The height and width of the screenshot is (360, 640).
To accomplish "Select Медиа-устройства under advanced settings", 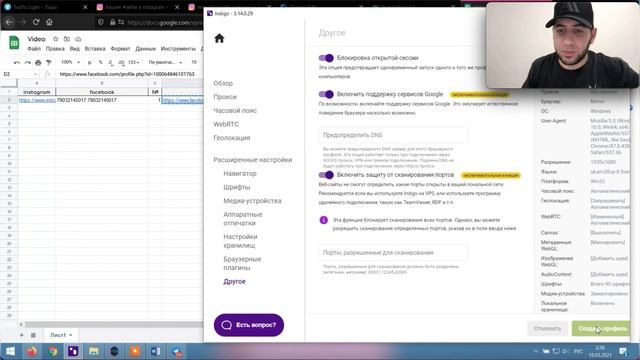I will pos(252,201).
